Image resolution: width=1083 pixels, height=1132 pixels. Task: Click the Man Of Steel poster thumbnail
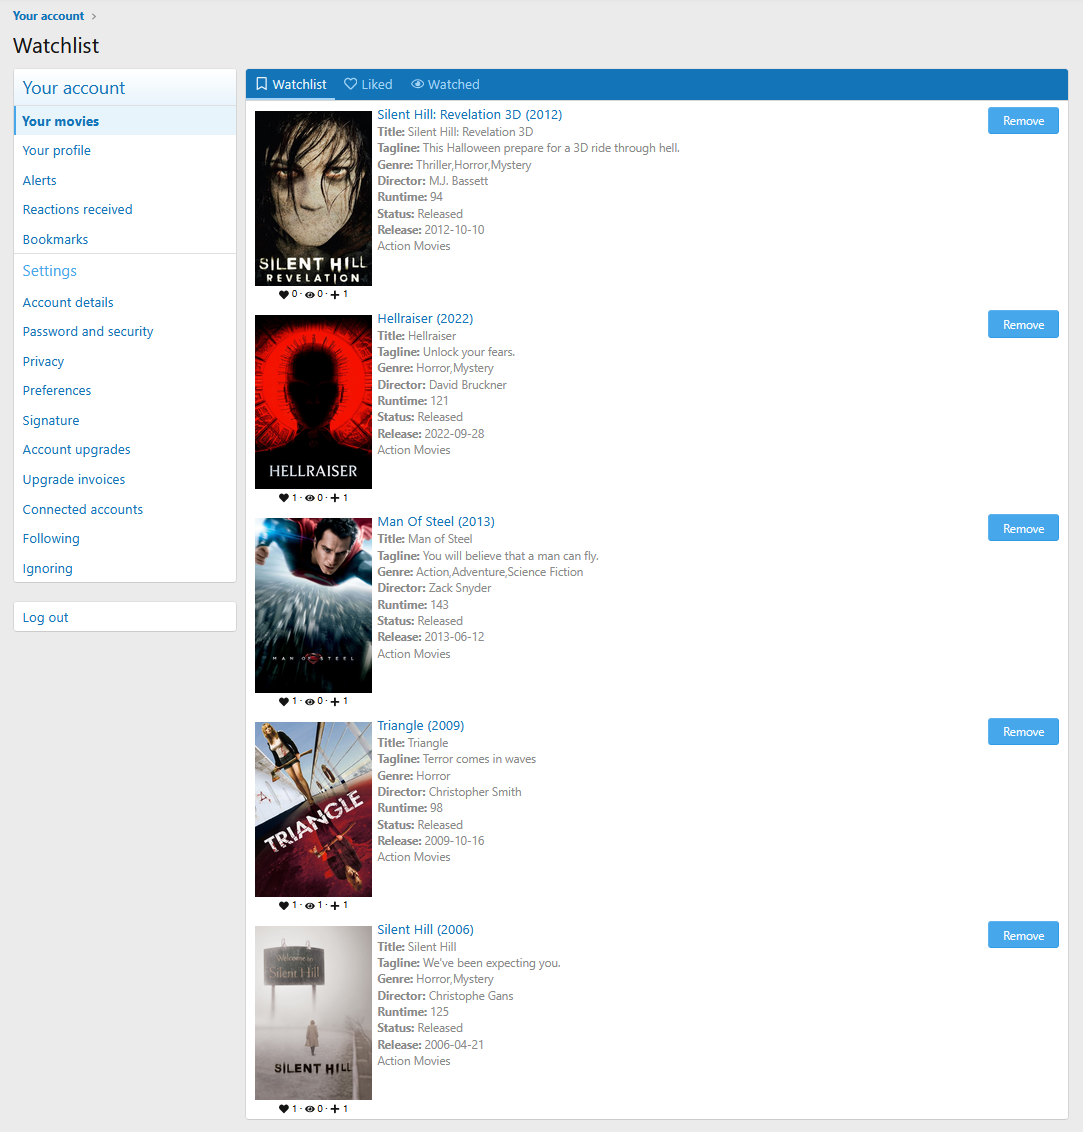pyautogui.click(x=313, y=606)
